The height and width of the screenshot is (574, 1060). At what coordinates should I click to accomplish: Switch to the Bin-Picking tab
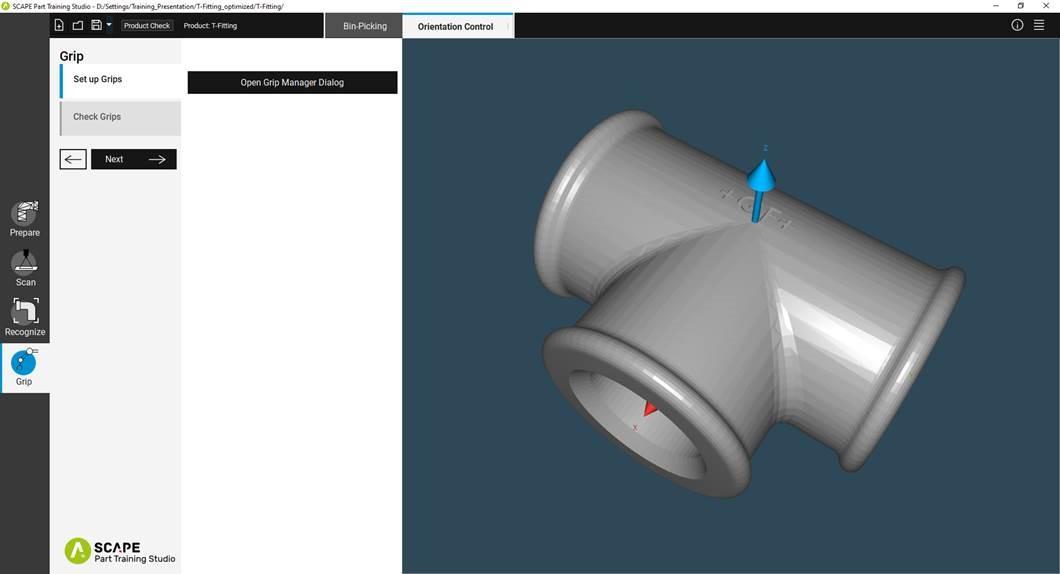(x=364, y=26)
